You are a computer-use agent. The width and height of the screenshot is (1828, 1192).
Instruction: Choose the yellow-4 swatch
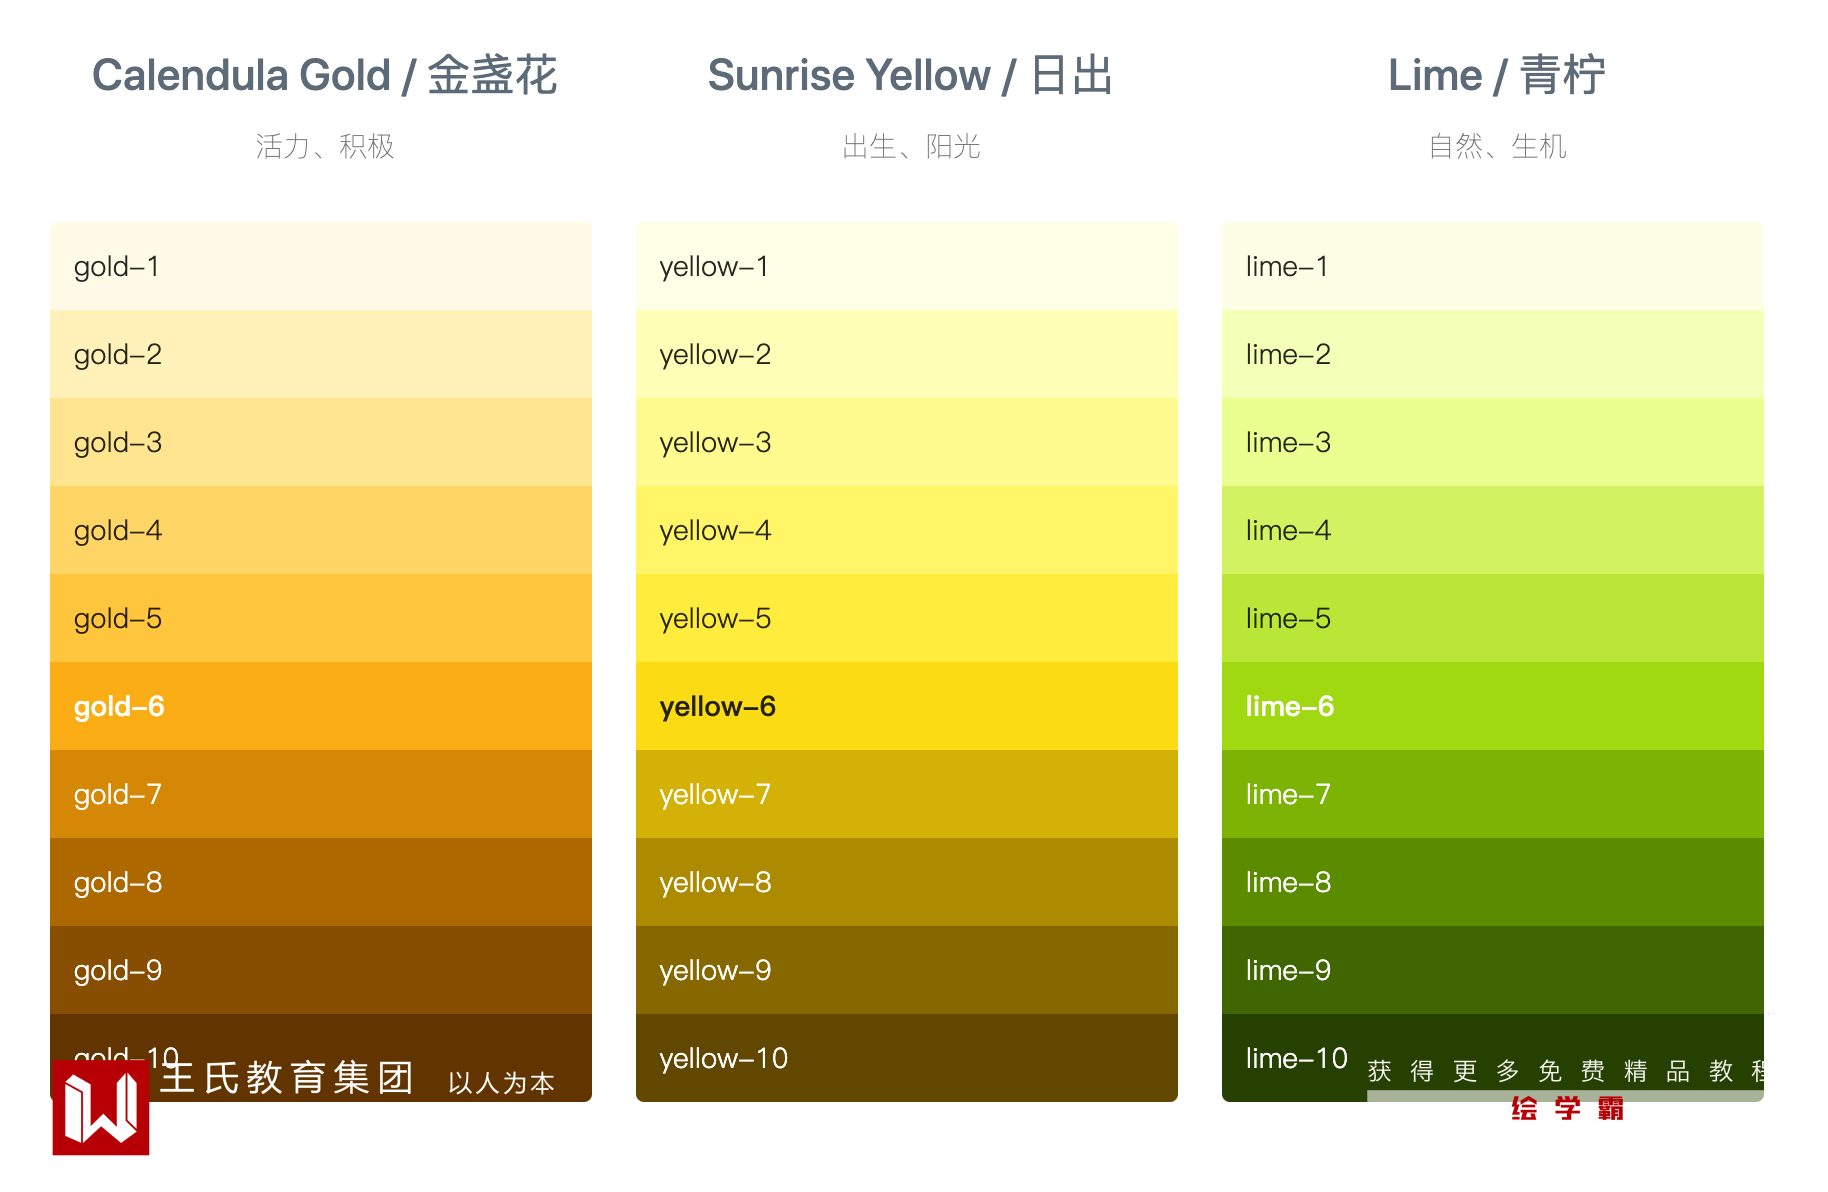(906, 530)
